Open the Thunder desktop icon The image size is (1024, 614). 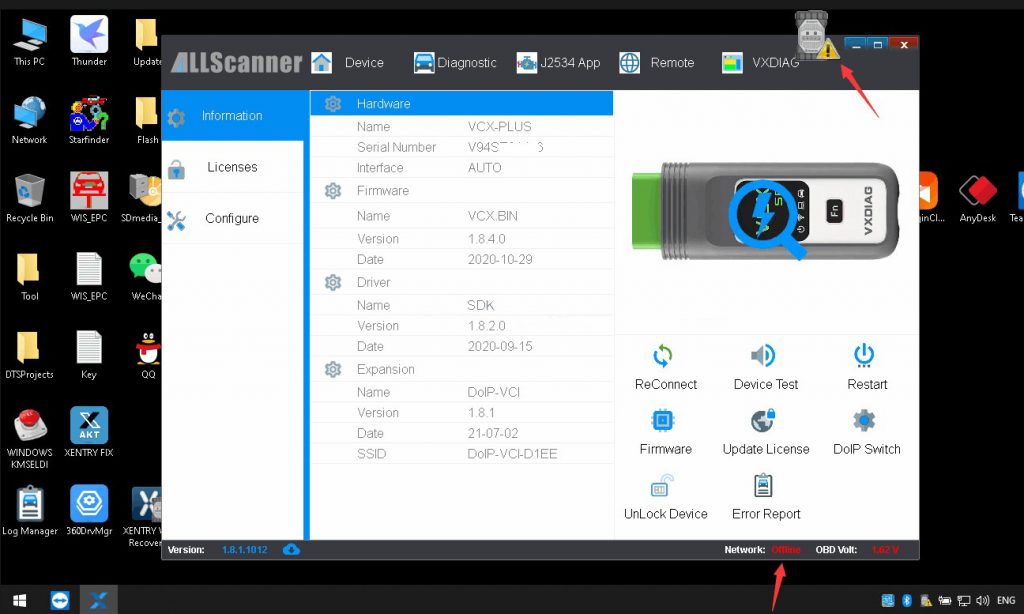(89, 42)
